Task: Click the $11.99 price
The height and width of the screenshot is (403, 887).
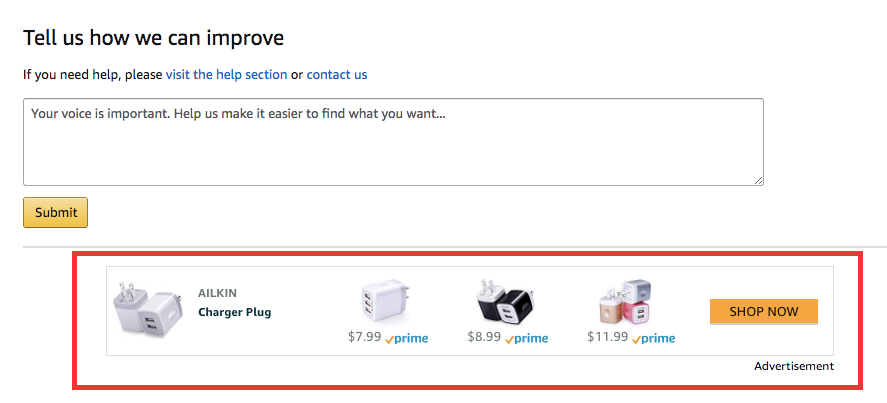Action: coord(607,337)
